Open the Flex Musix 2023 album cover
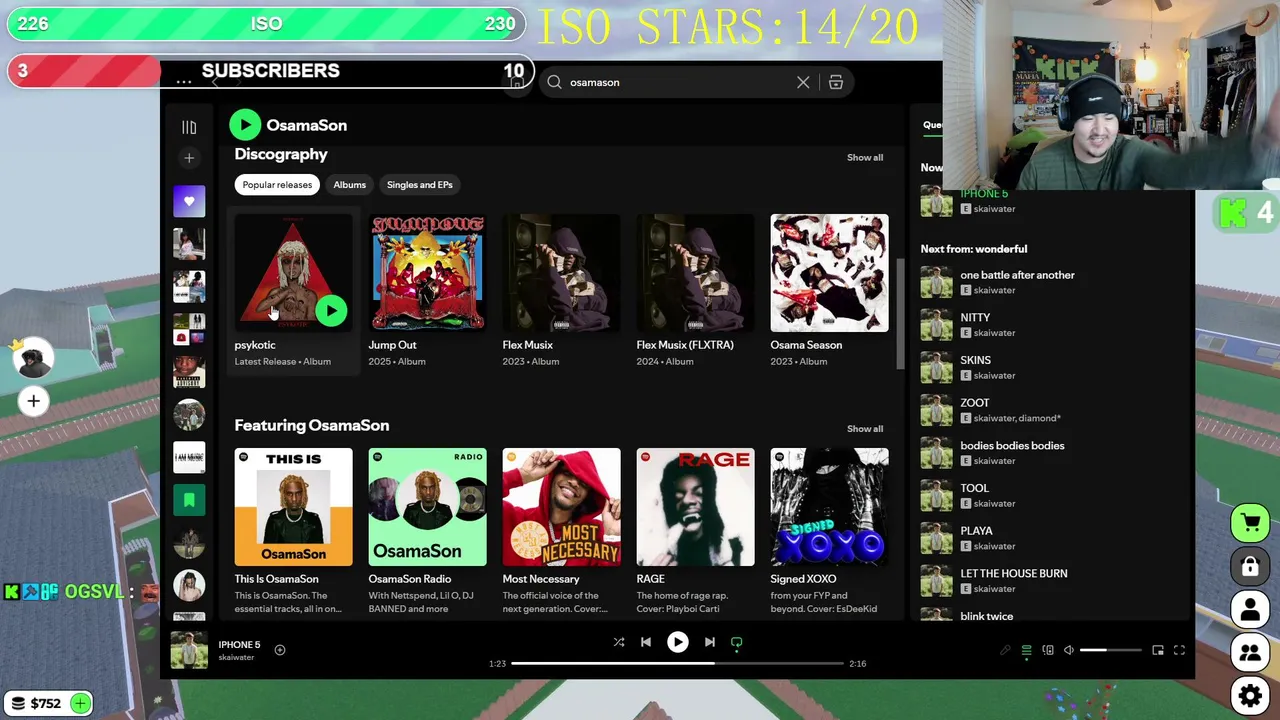1280x720 pixels. click(x=561, y=272)
